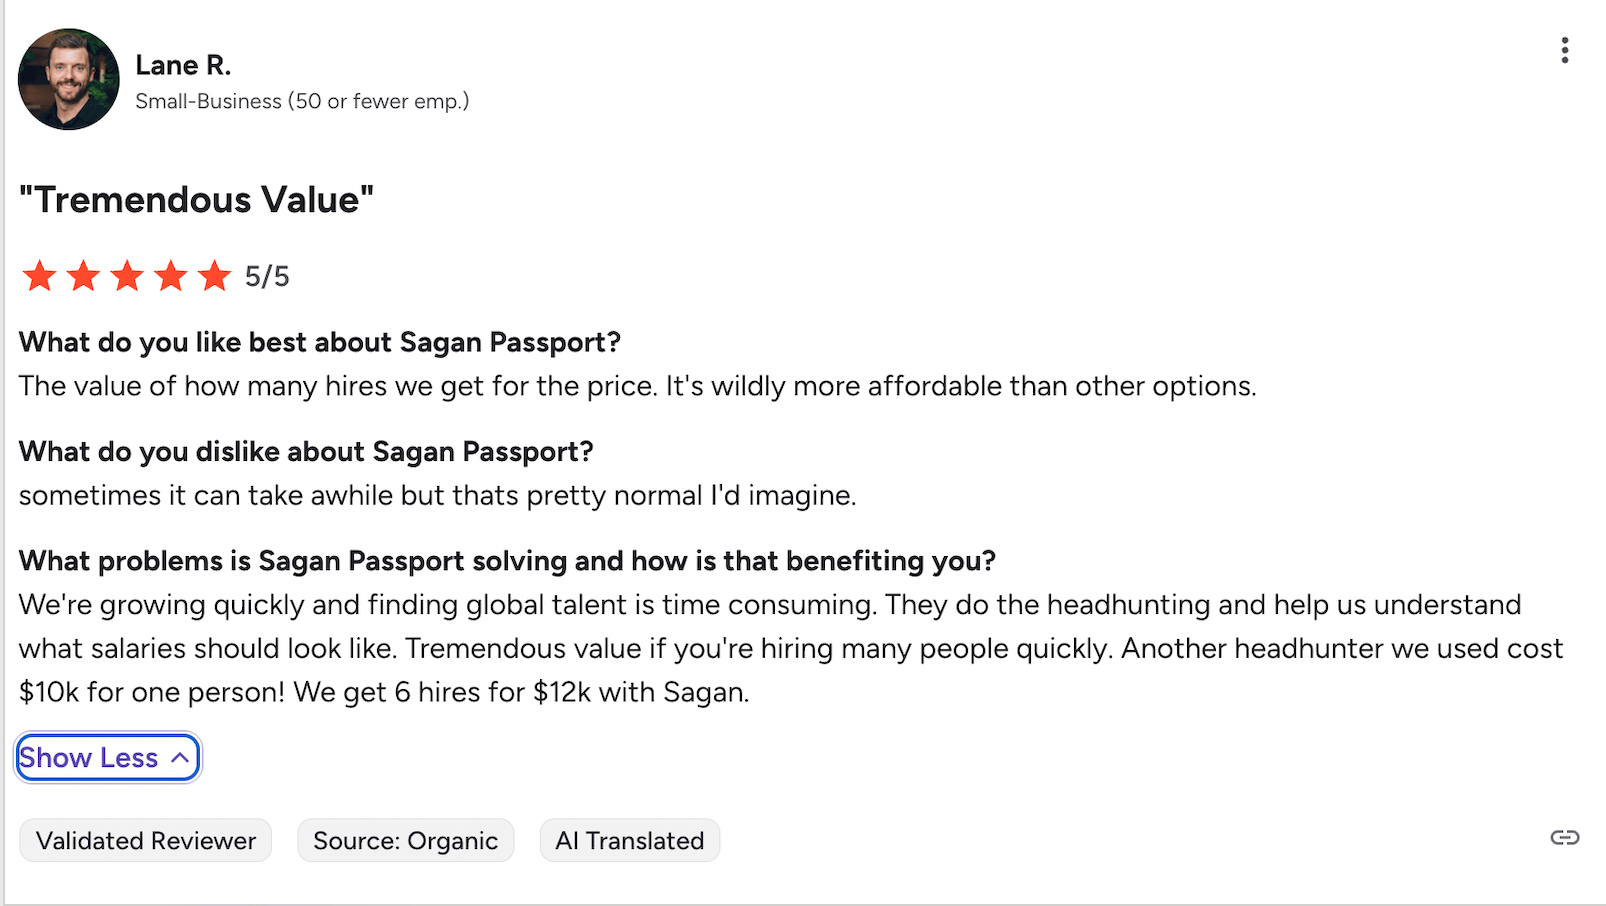
Task: Copy review link via chain icon
Action: (1564, 837)
